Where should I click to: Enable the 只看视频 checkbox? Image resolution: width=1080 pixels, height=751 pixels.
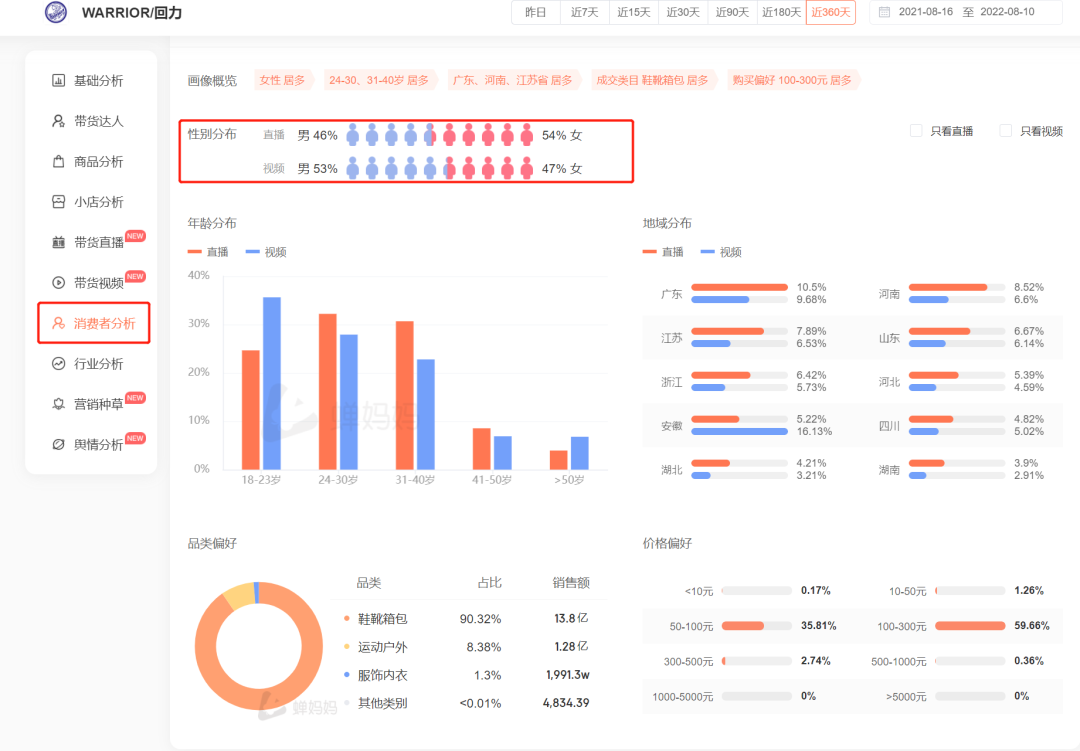click(1006, 131)
